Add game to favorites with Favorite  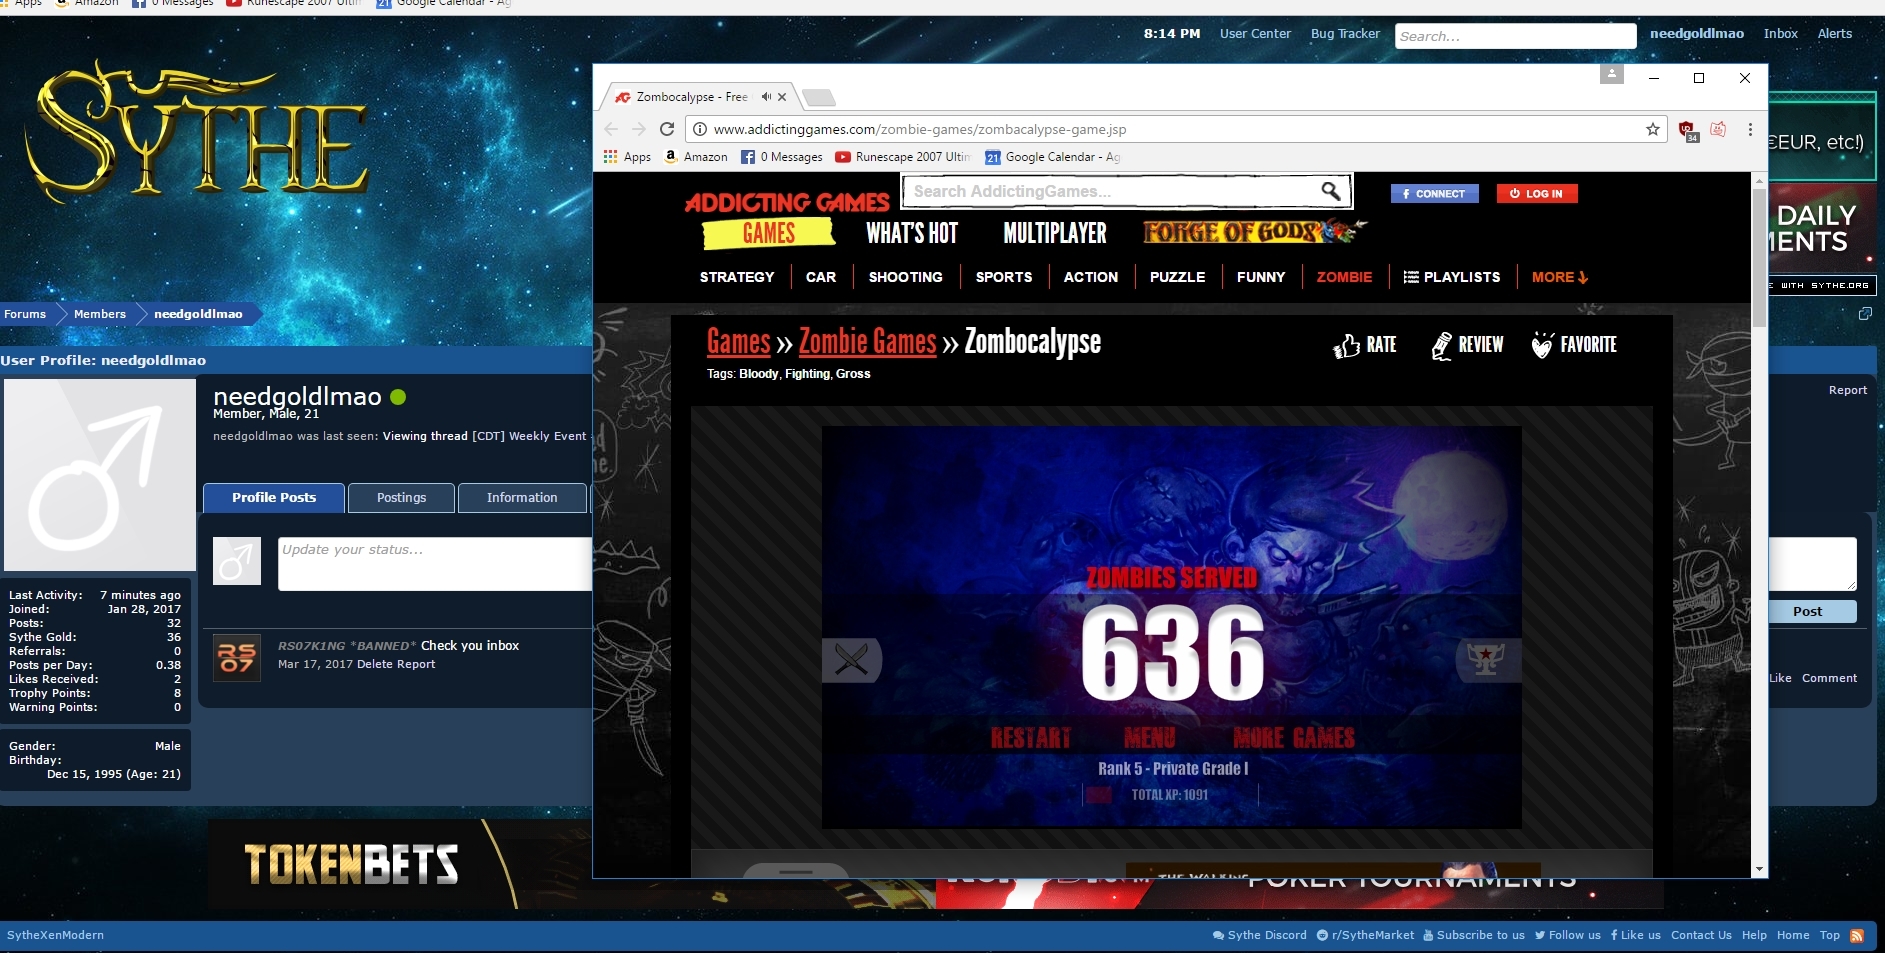(1574, 345)
